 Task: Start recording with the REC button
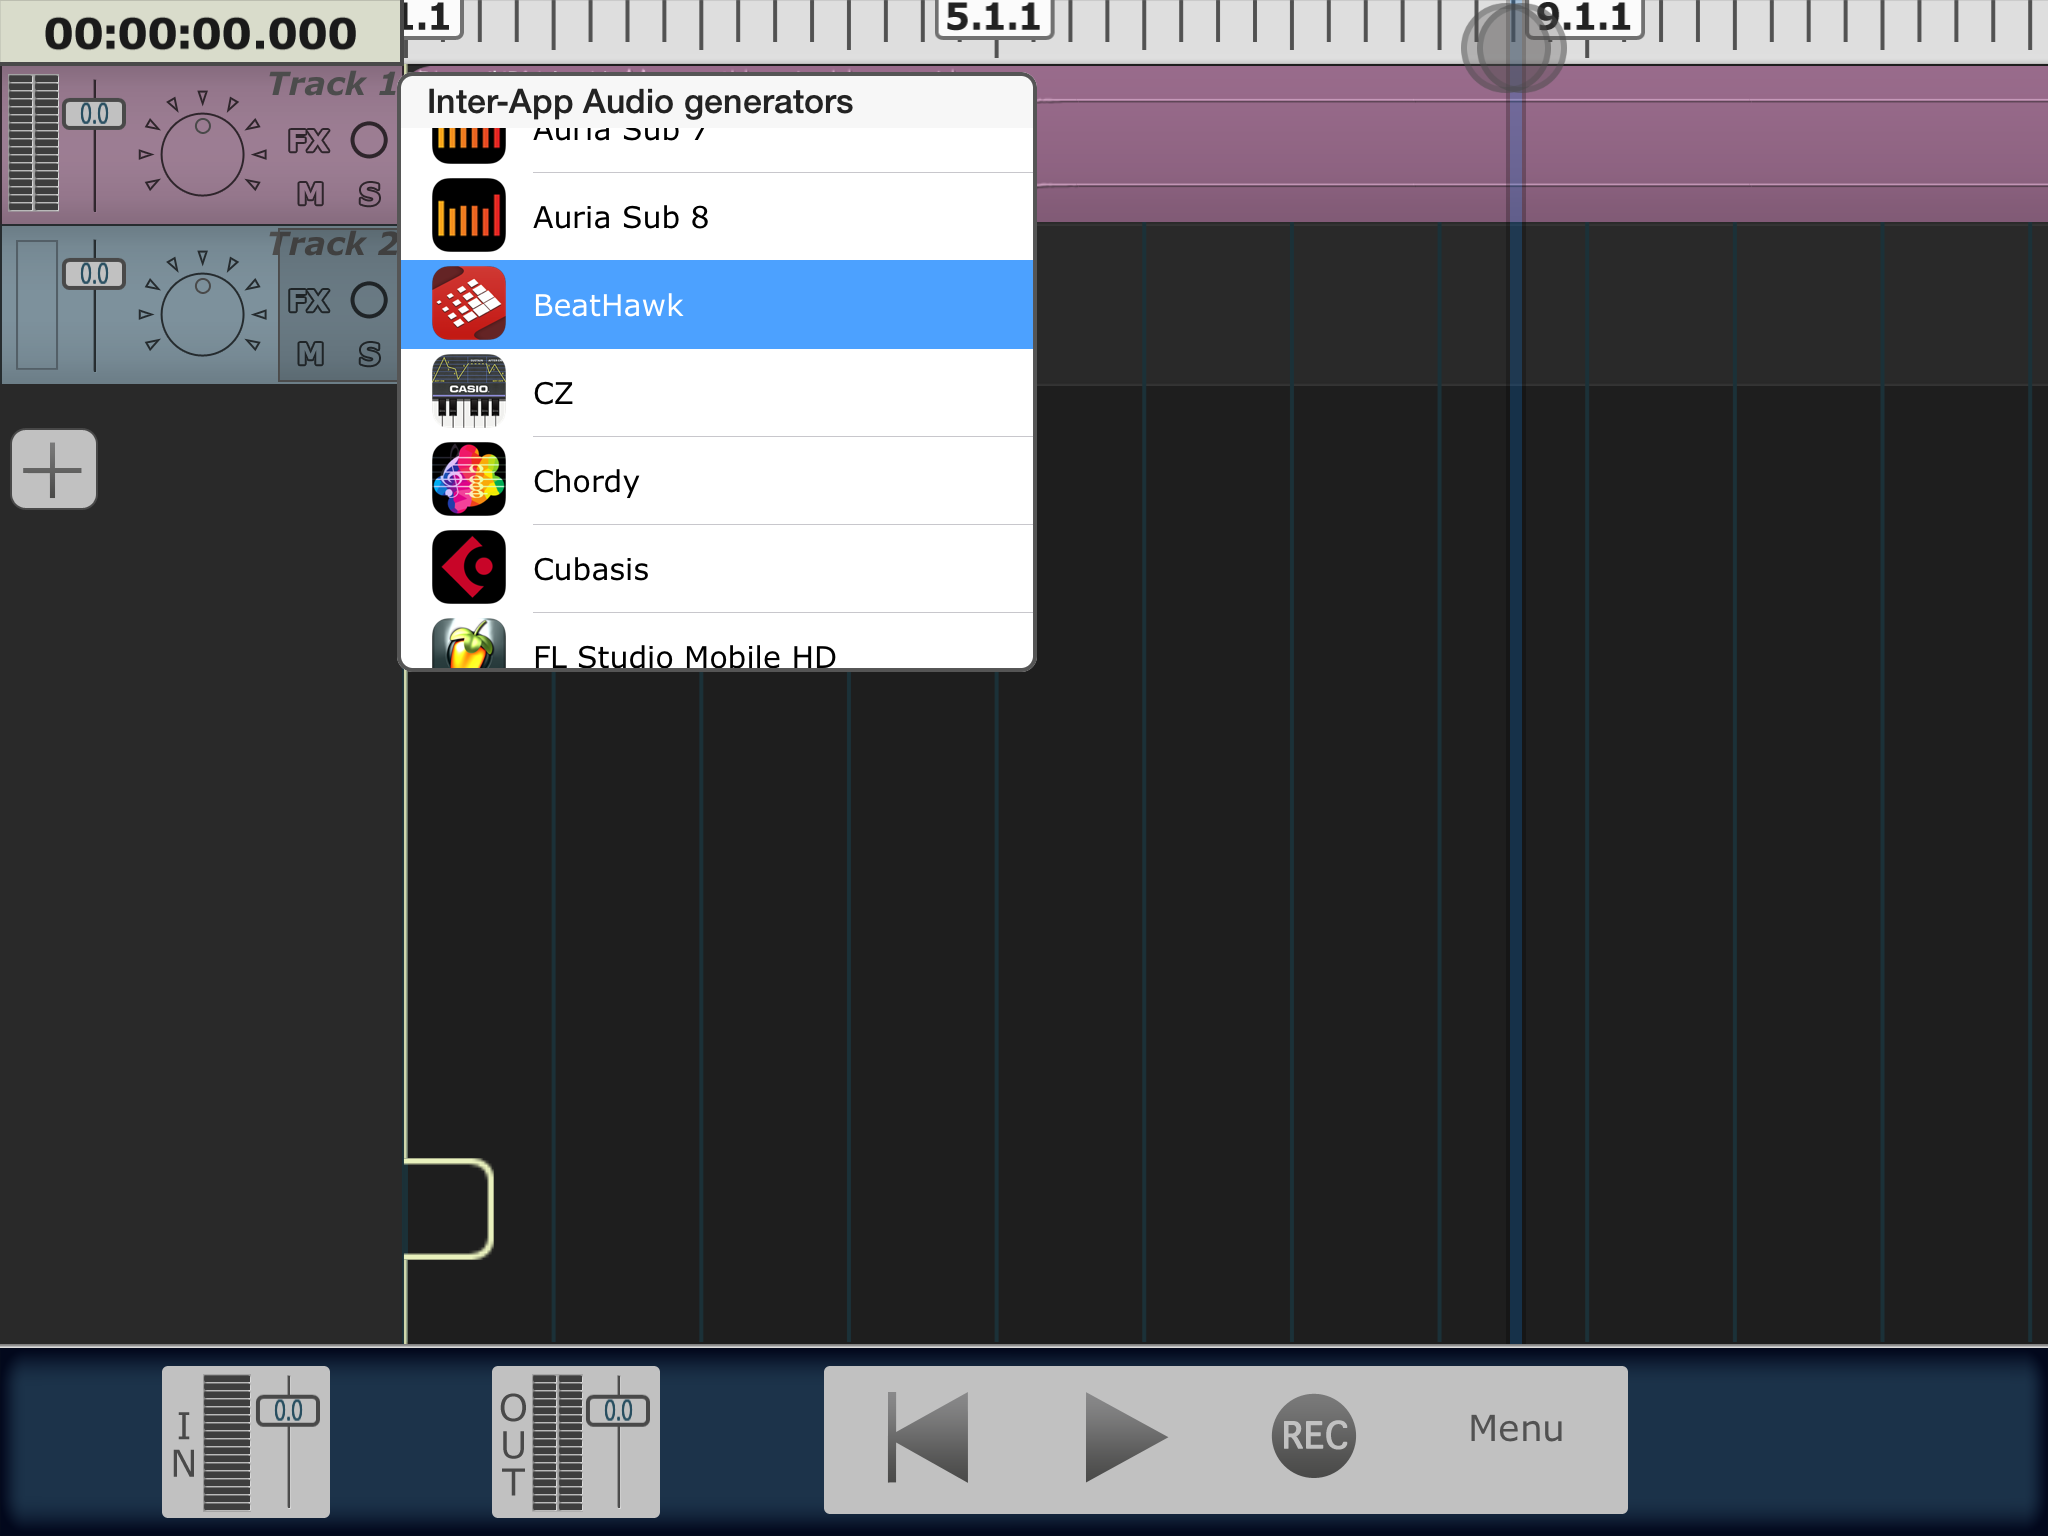point(1314,1436)
